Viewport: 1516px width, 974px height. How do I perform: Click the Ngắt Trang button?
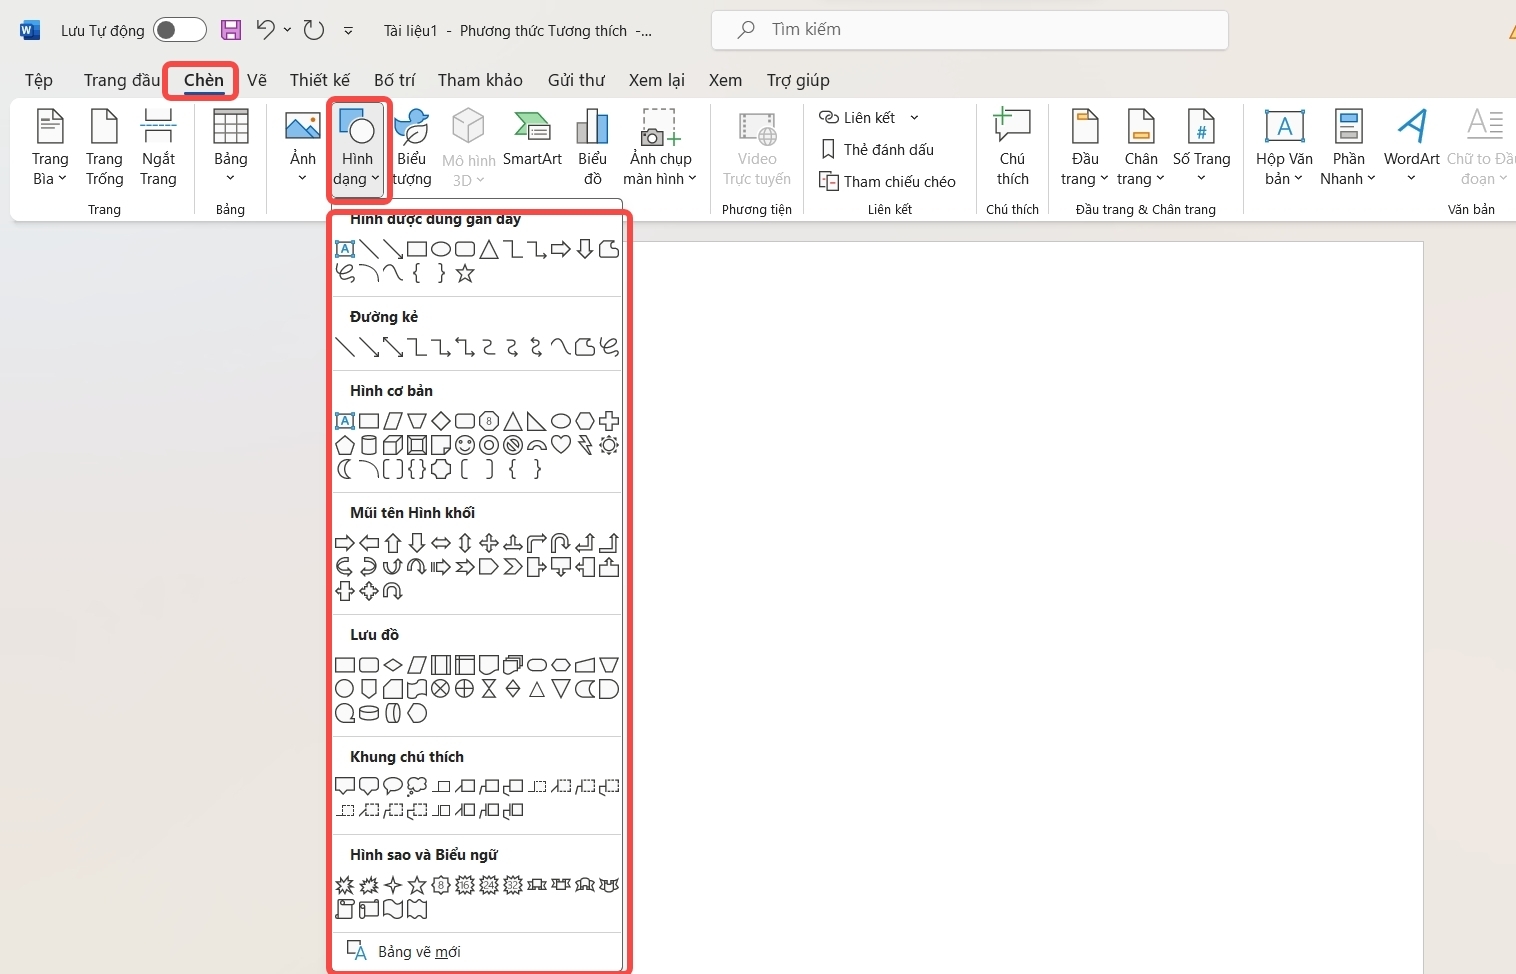pyautogui.click(x=158, y=148)
